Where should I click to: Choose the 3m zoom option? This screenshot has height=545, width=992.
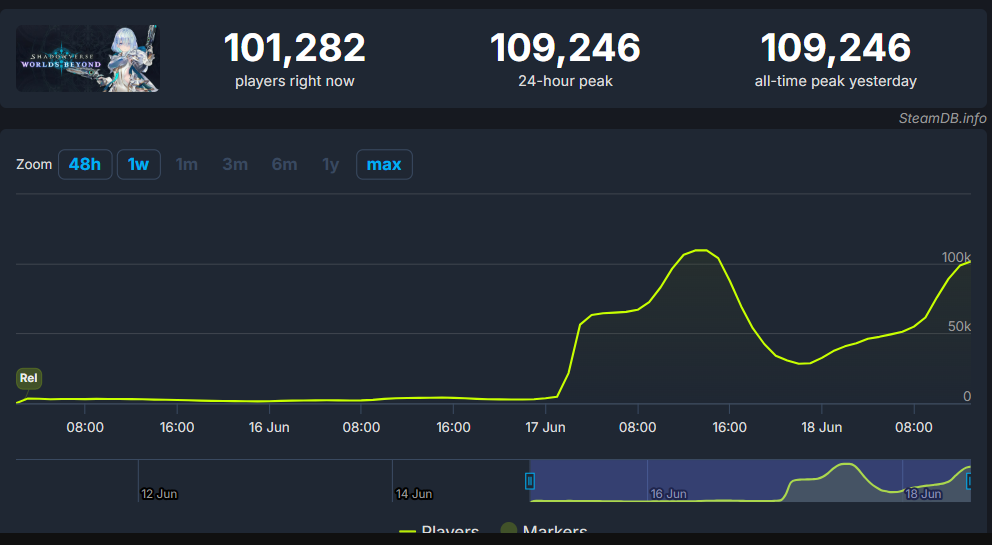[x=235, y=165]
